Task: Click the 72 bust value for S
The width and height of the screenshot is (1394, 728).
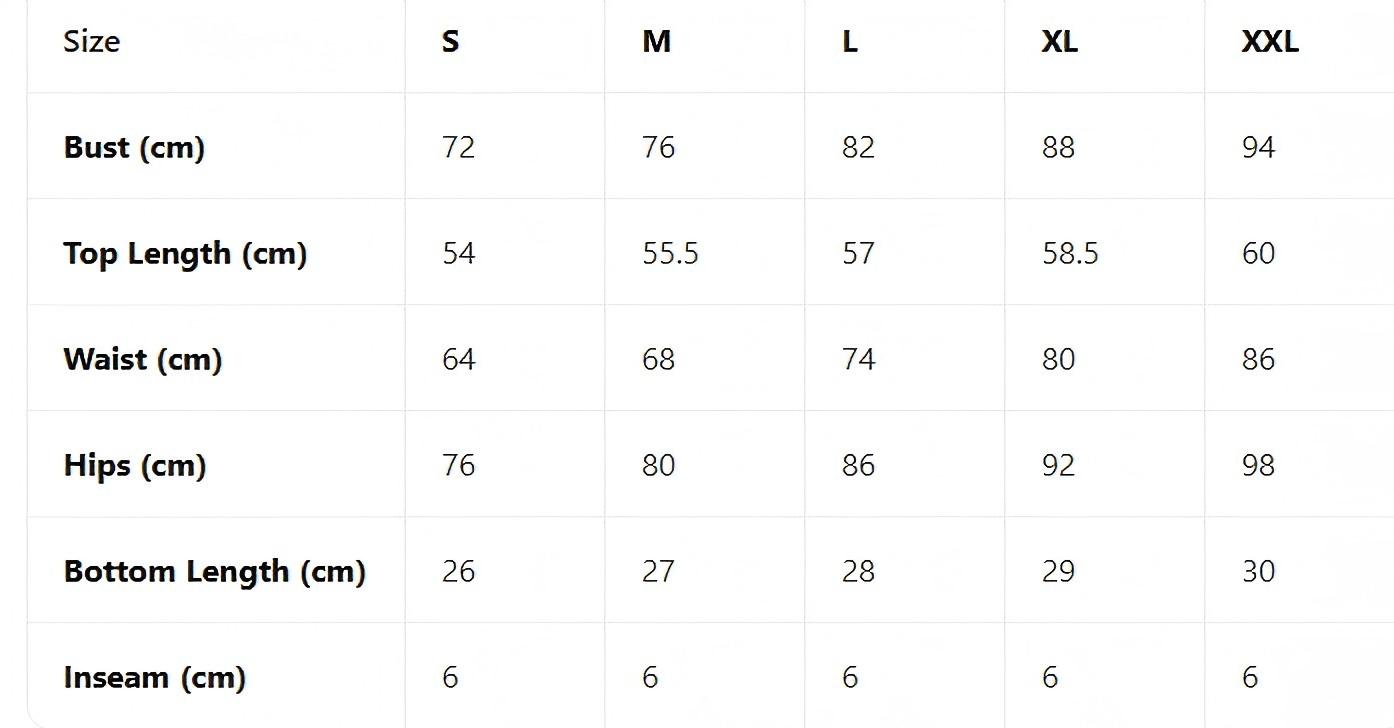Action: point(458,148)
